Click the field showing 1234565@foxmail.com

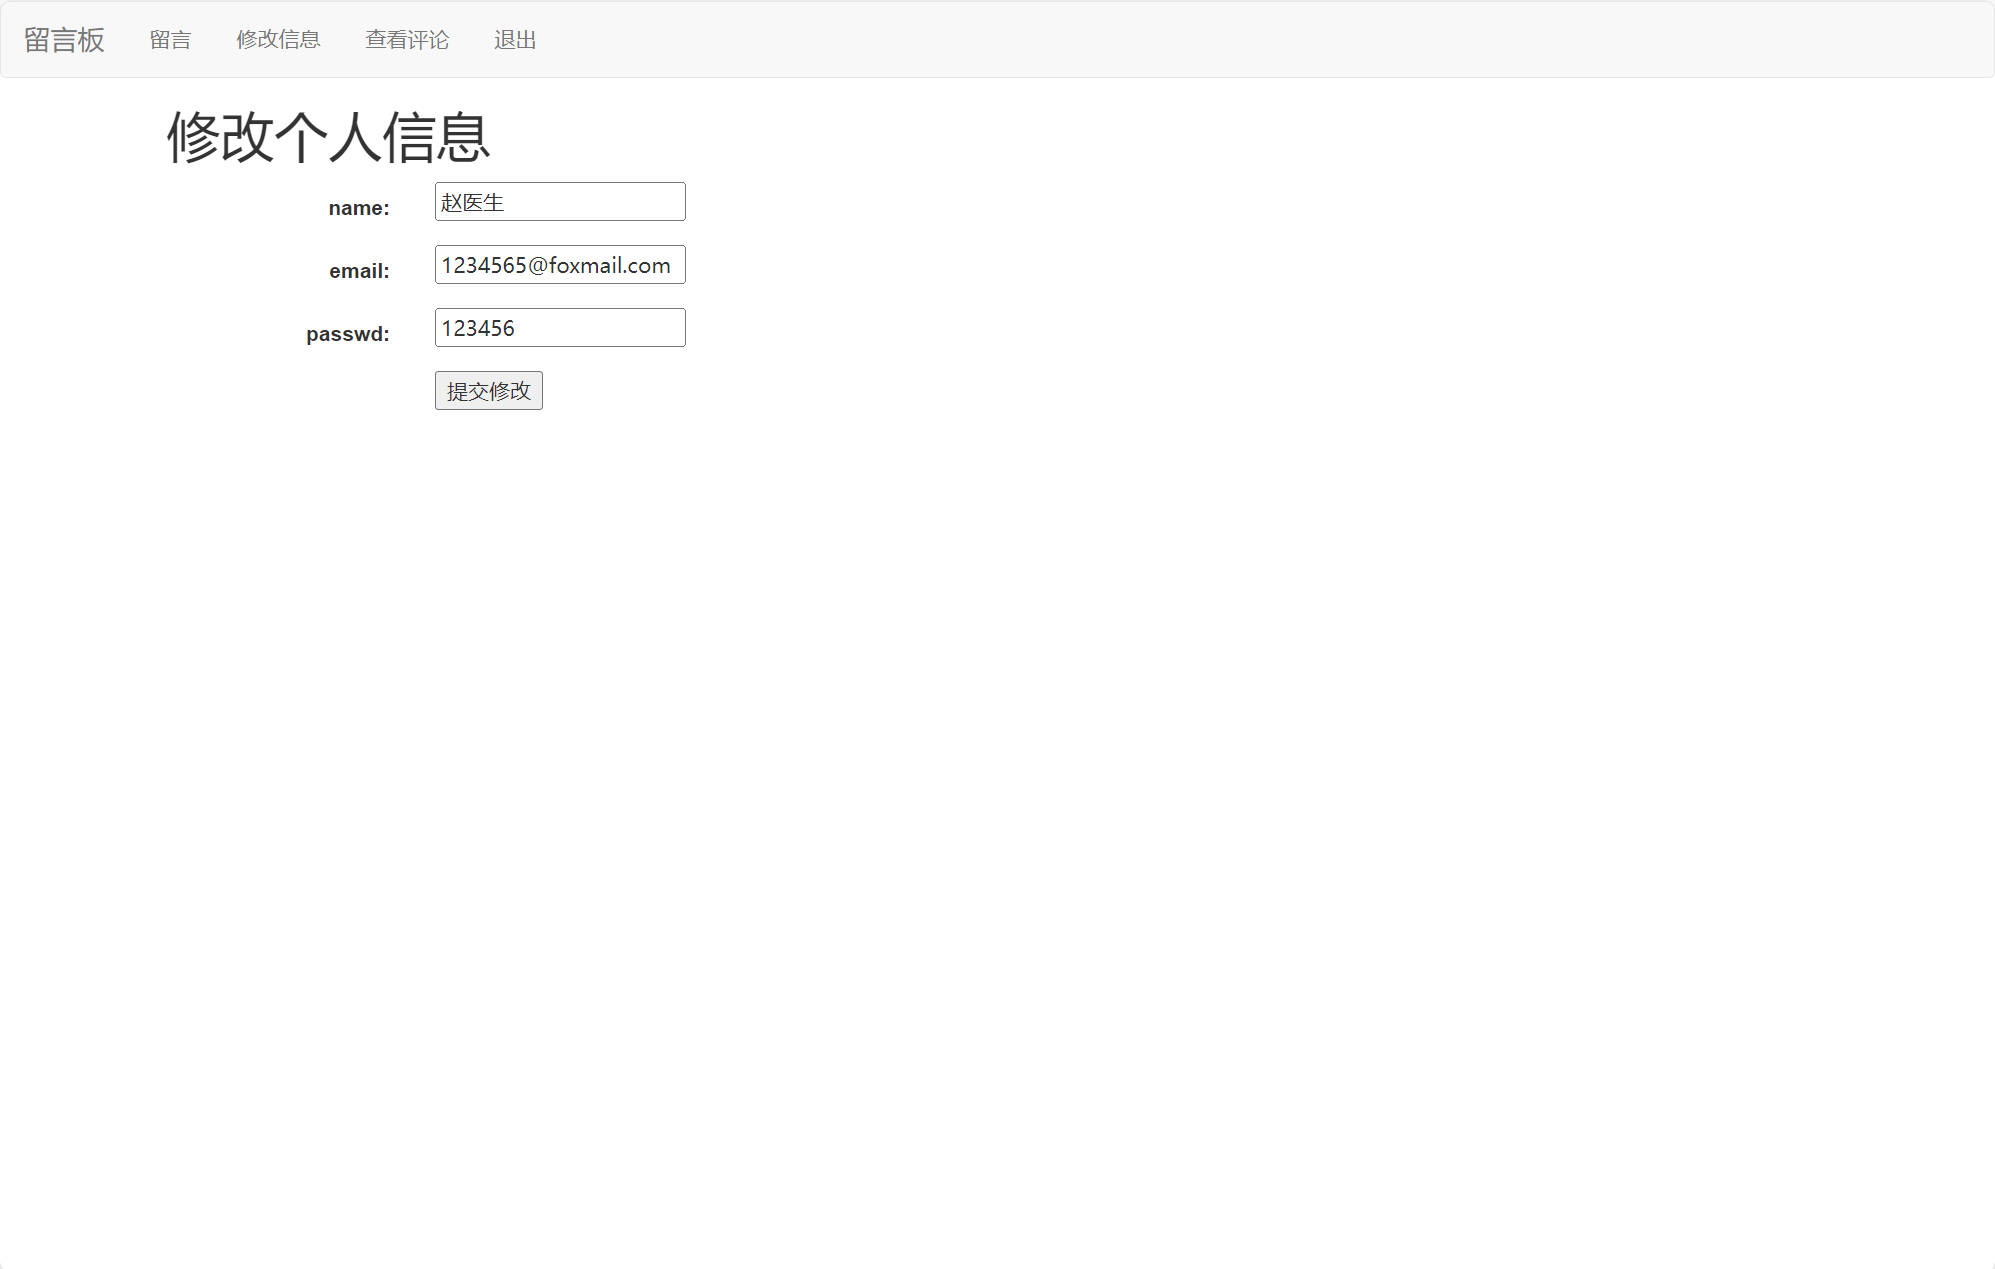pos(559,264)
